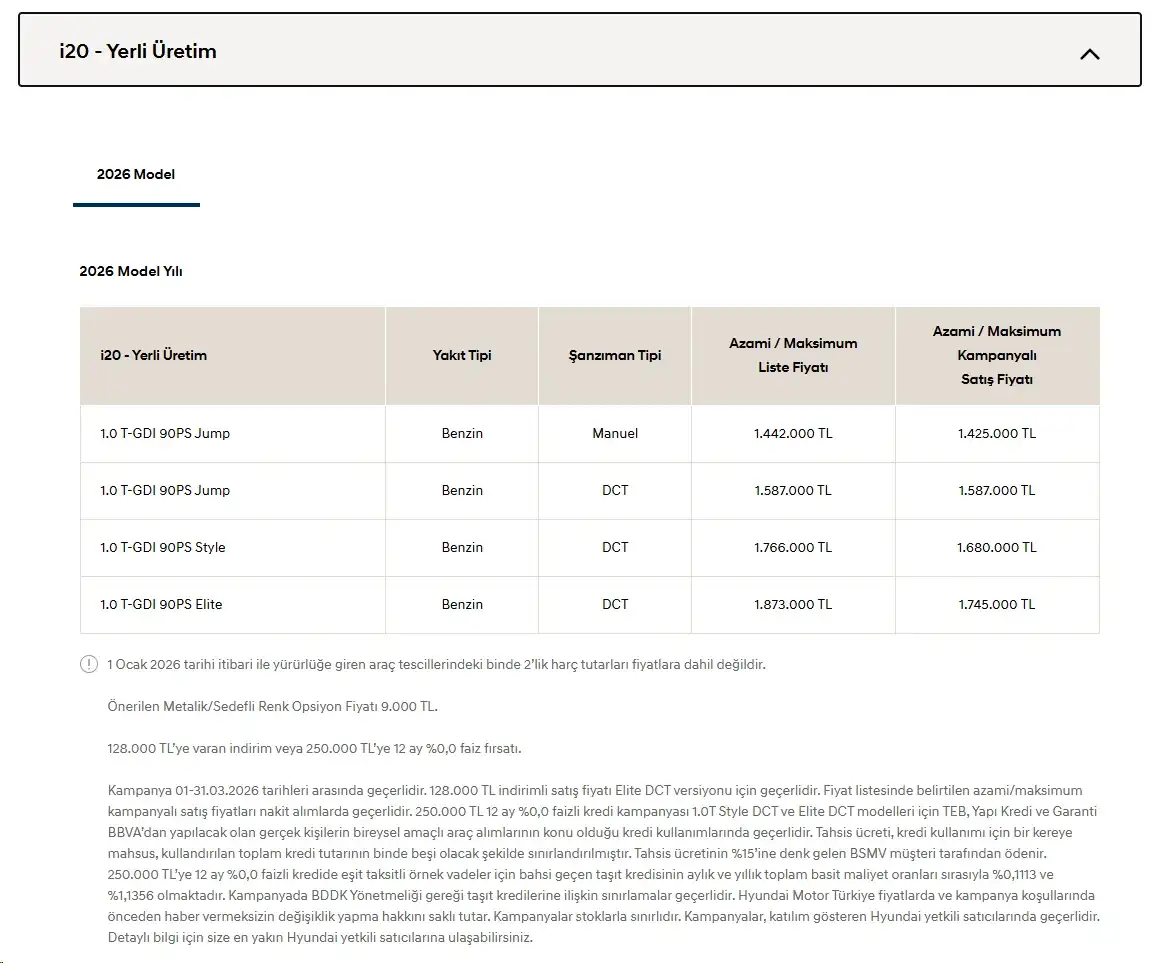Click the Yakıt Tipi column header
The width and height of the screenshot is (1156, 963).
tap(462, 355)
